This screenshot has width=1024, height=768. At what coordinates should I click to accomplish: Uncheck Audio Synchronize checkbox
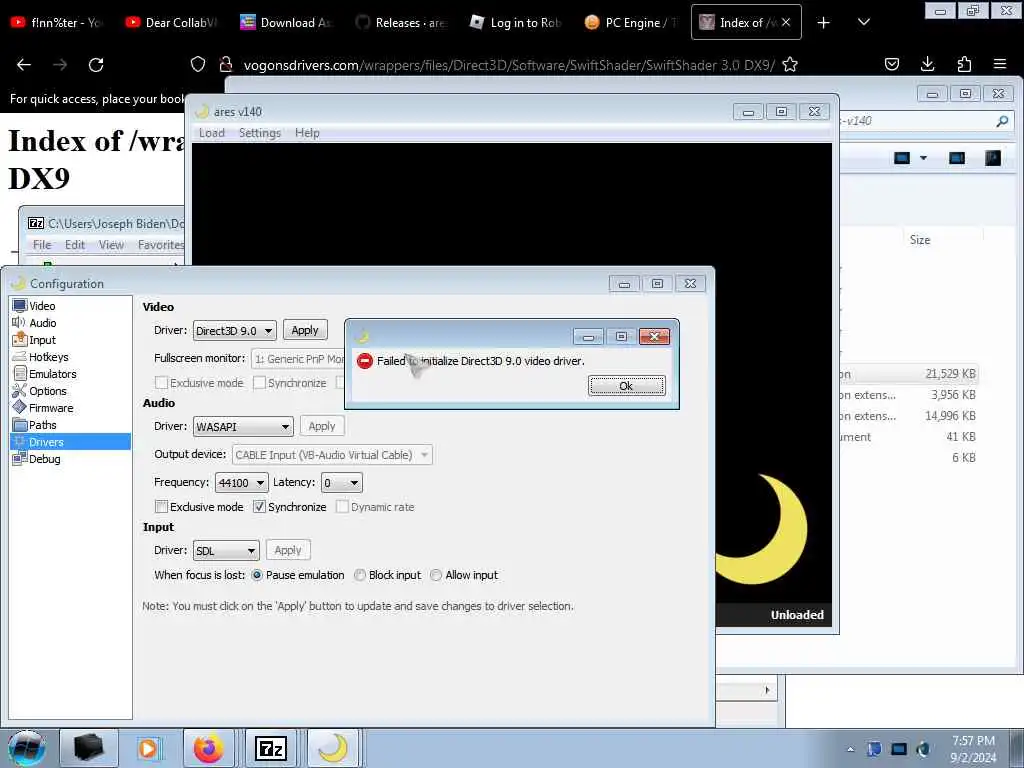pyautogui.click(x=259, y=507)
